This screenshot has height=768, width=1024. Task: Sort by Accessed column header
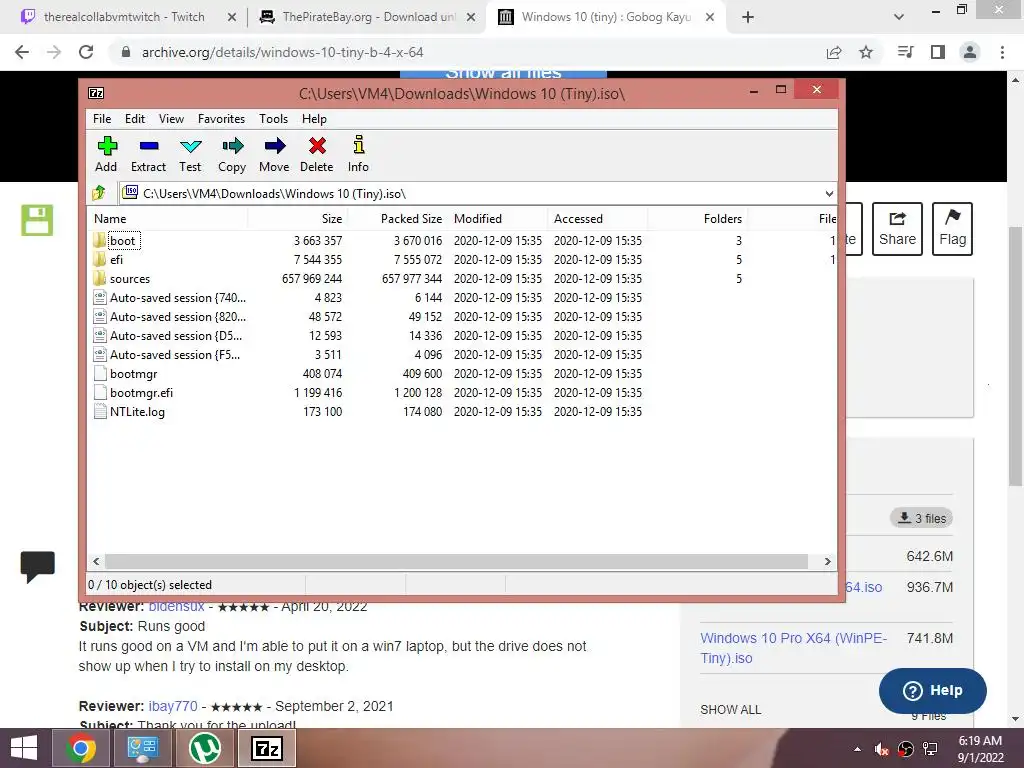click(x=598, y=219)
